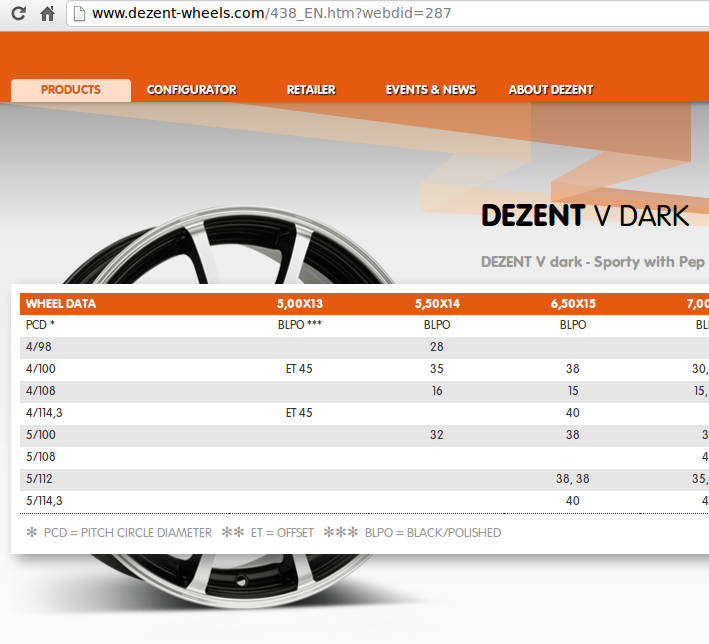Click '38, 38' in the 5/112 row
Viewport: 709px width, 644px height.
coord(573,479)
